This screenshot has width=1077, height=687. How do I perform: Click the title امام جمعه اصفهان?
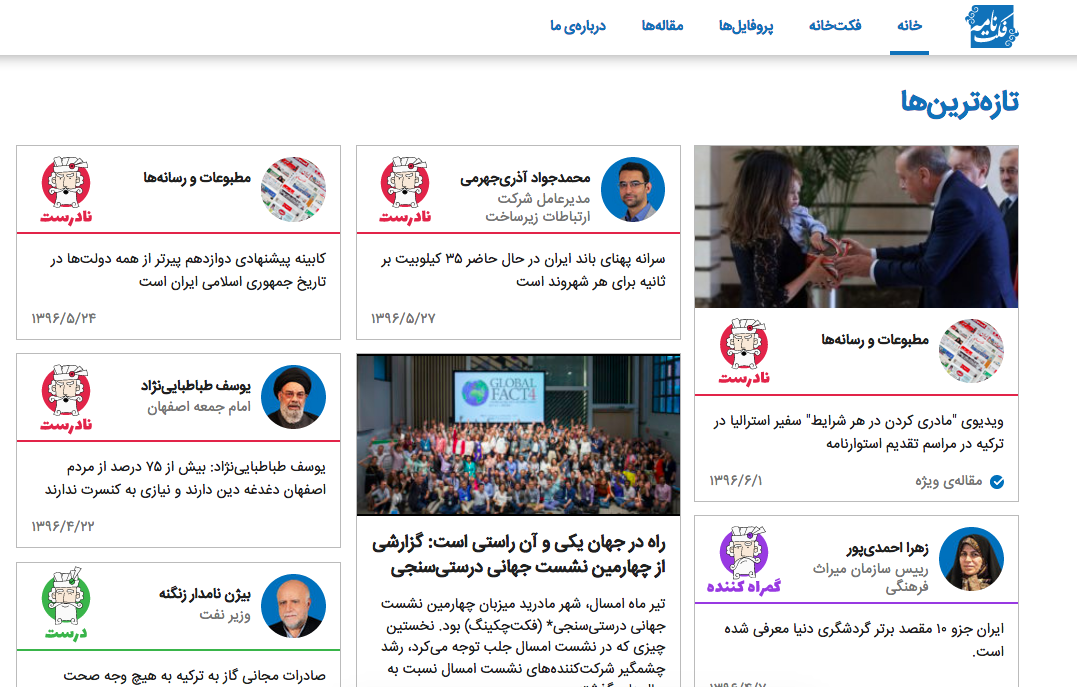click(199, 407)
